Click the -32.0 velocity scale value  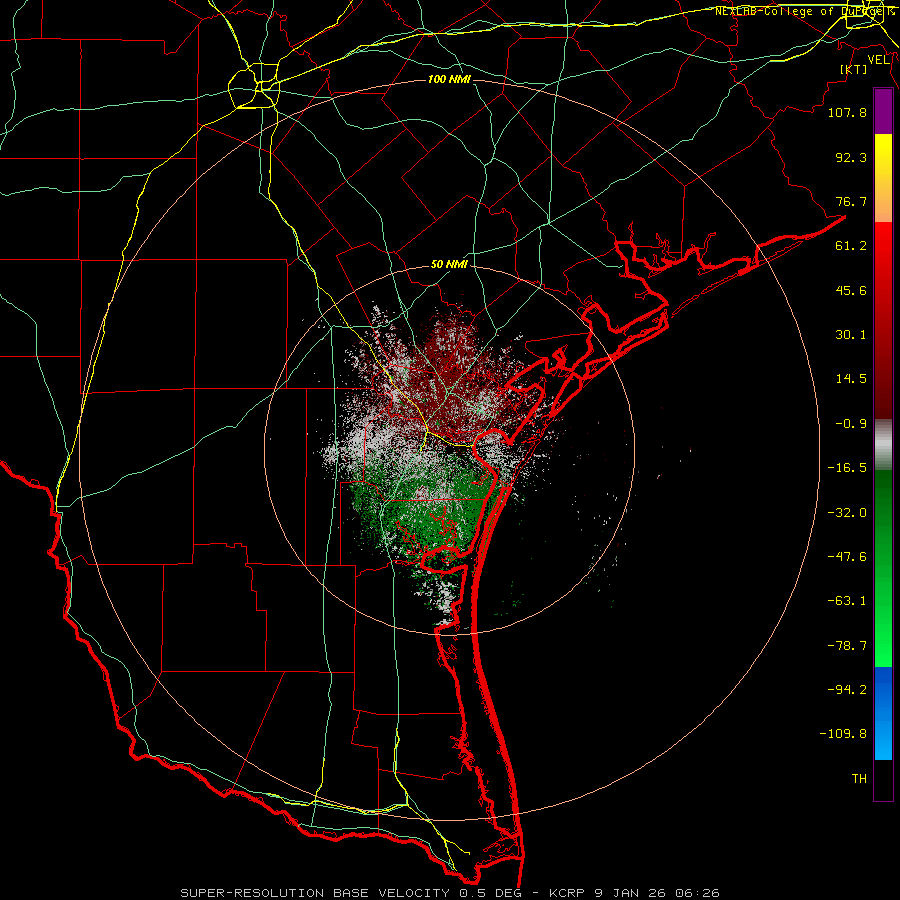pos(847,513)
